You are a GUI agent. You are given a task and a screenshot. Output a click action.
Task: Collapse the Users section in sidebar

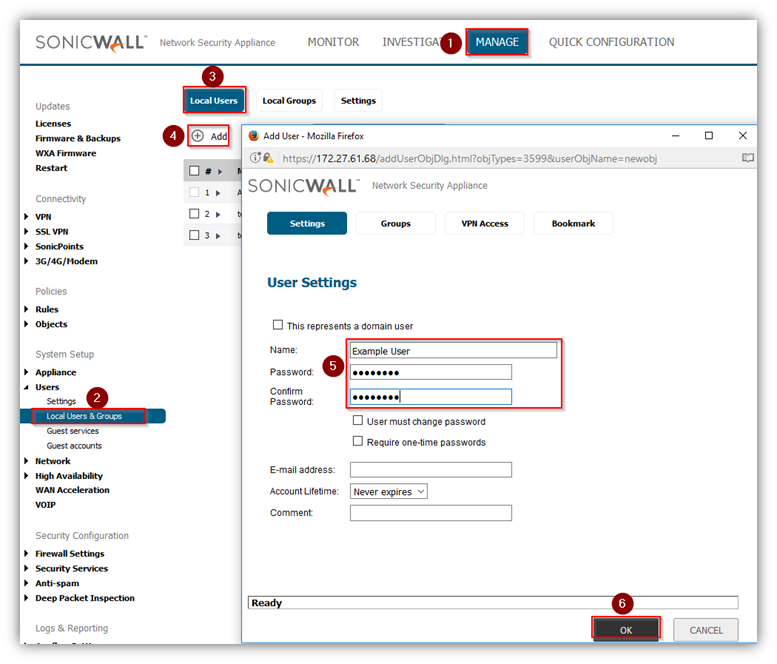26,387
